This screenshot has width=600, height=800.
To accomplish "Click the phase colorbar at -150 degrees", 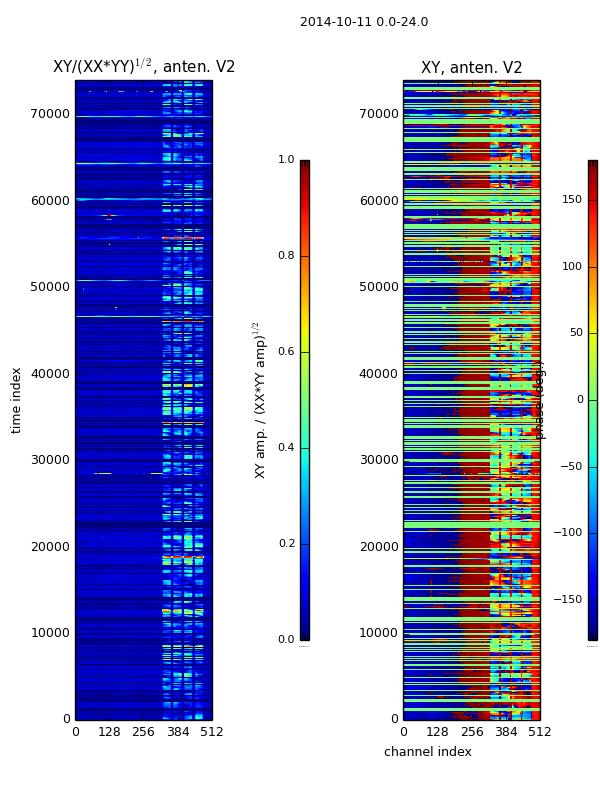I will point(593,599).
